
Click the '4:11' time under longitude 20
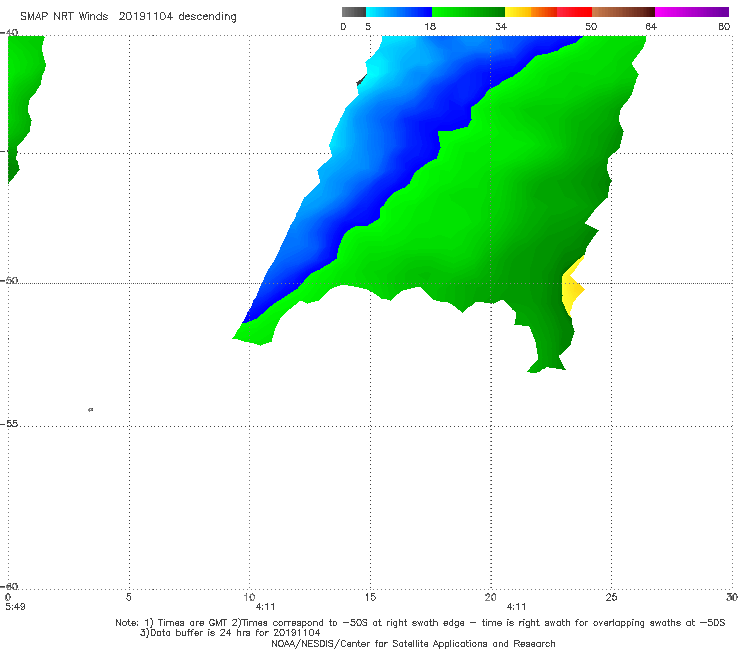[516, 607]
